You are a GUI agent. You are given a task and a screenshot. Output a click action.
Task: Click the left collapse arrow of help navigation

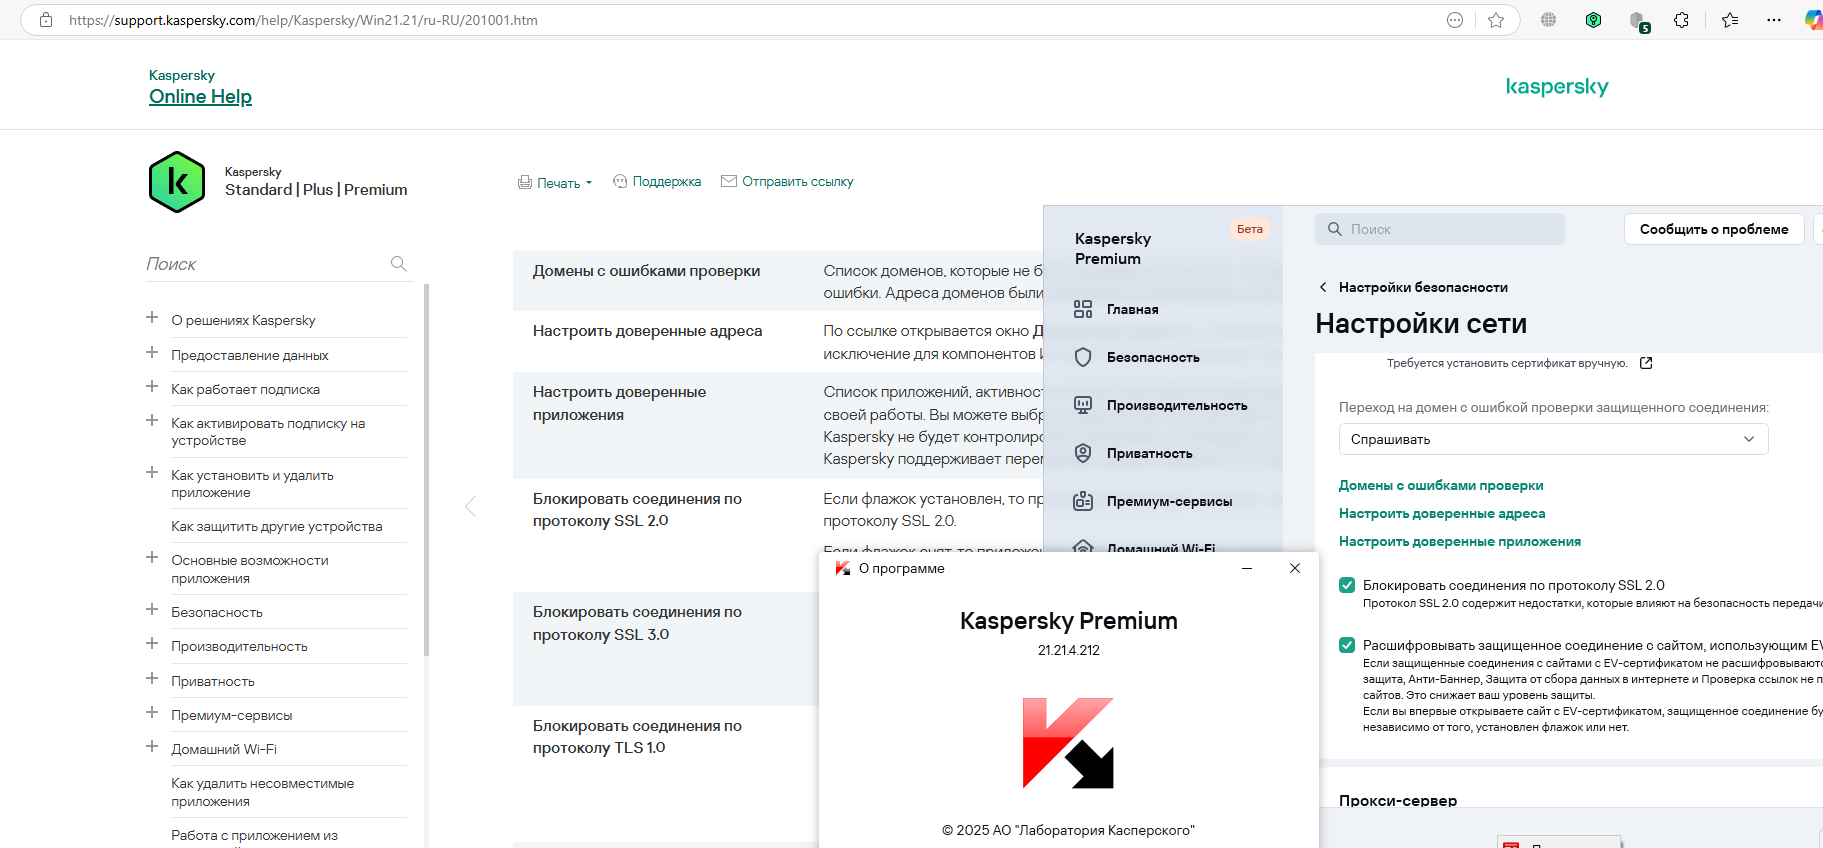point(470,506)
